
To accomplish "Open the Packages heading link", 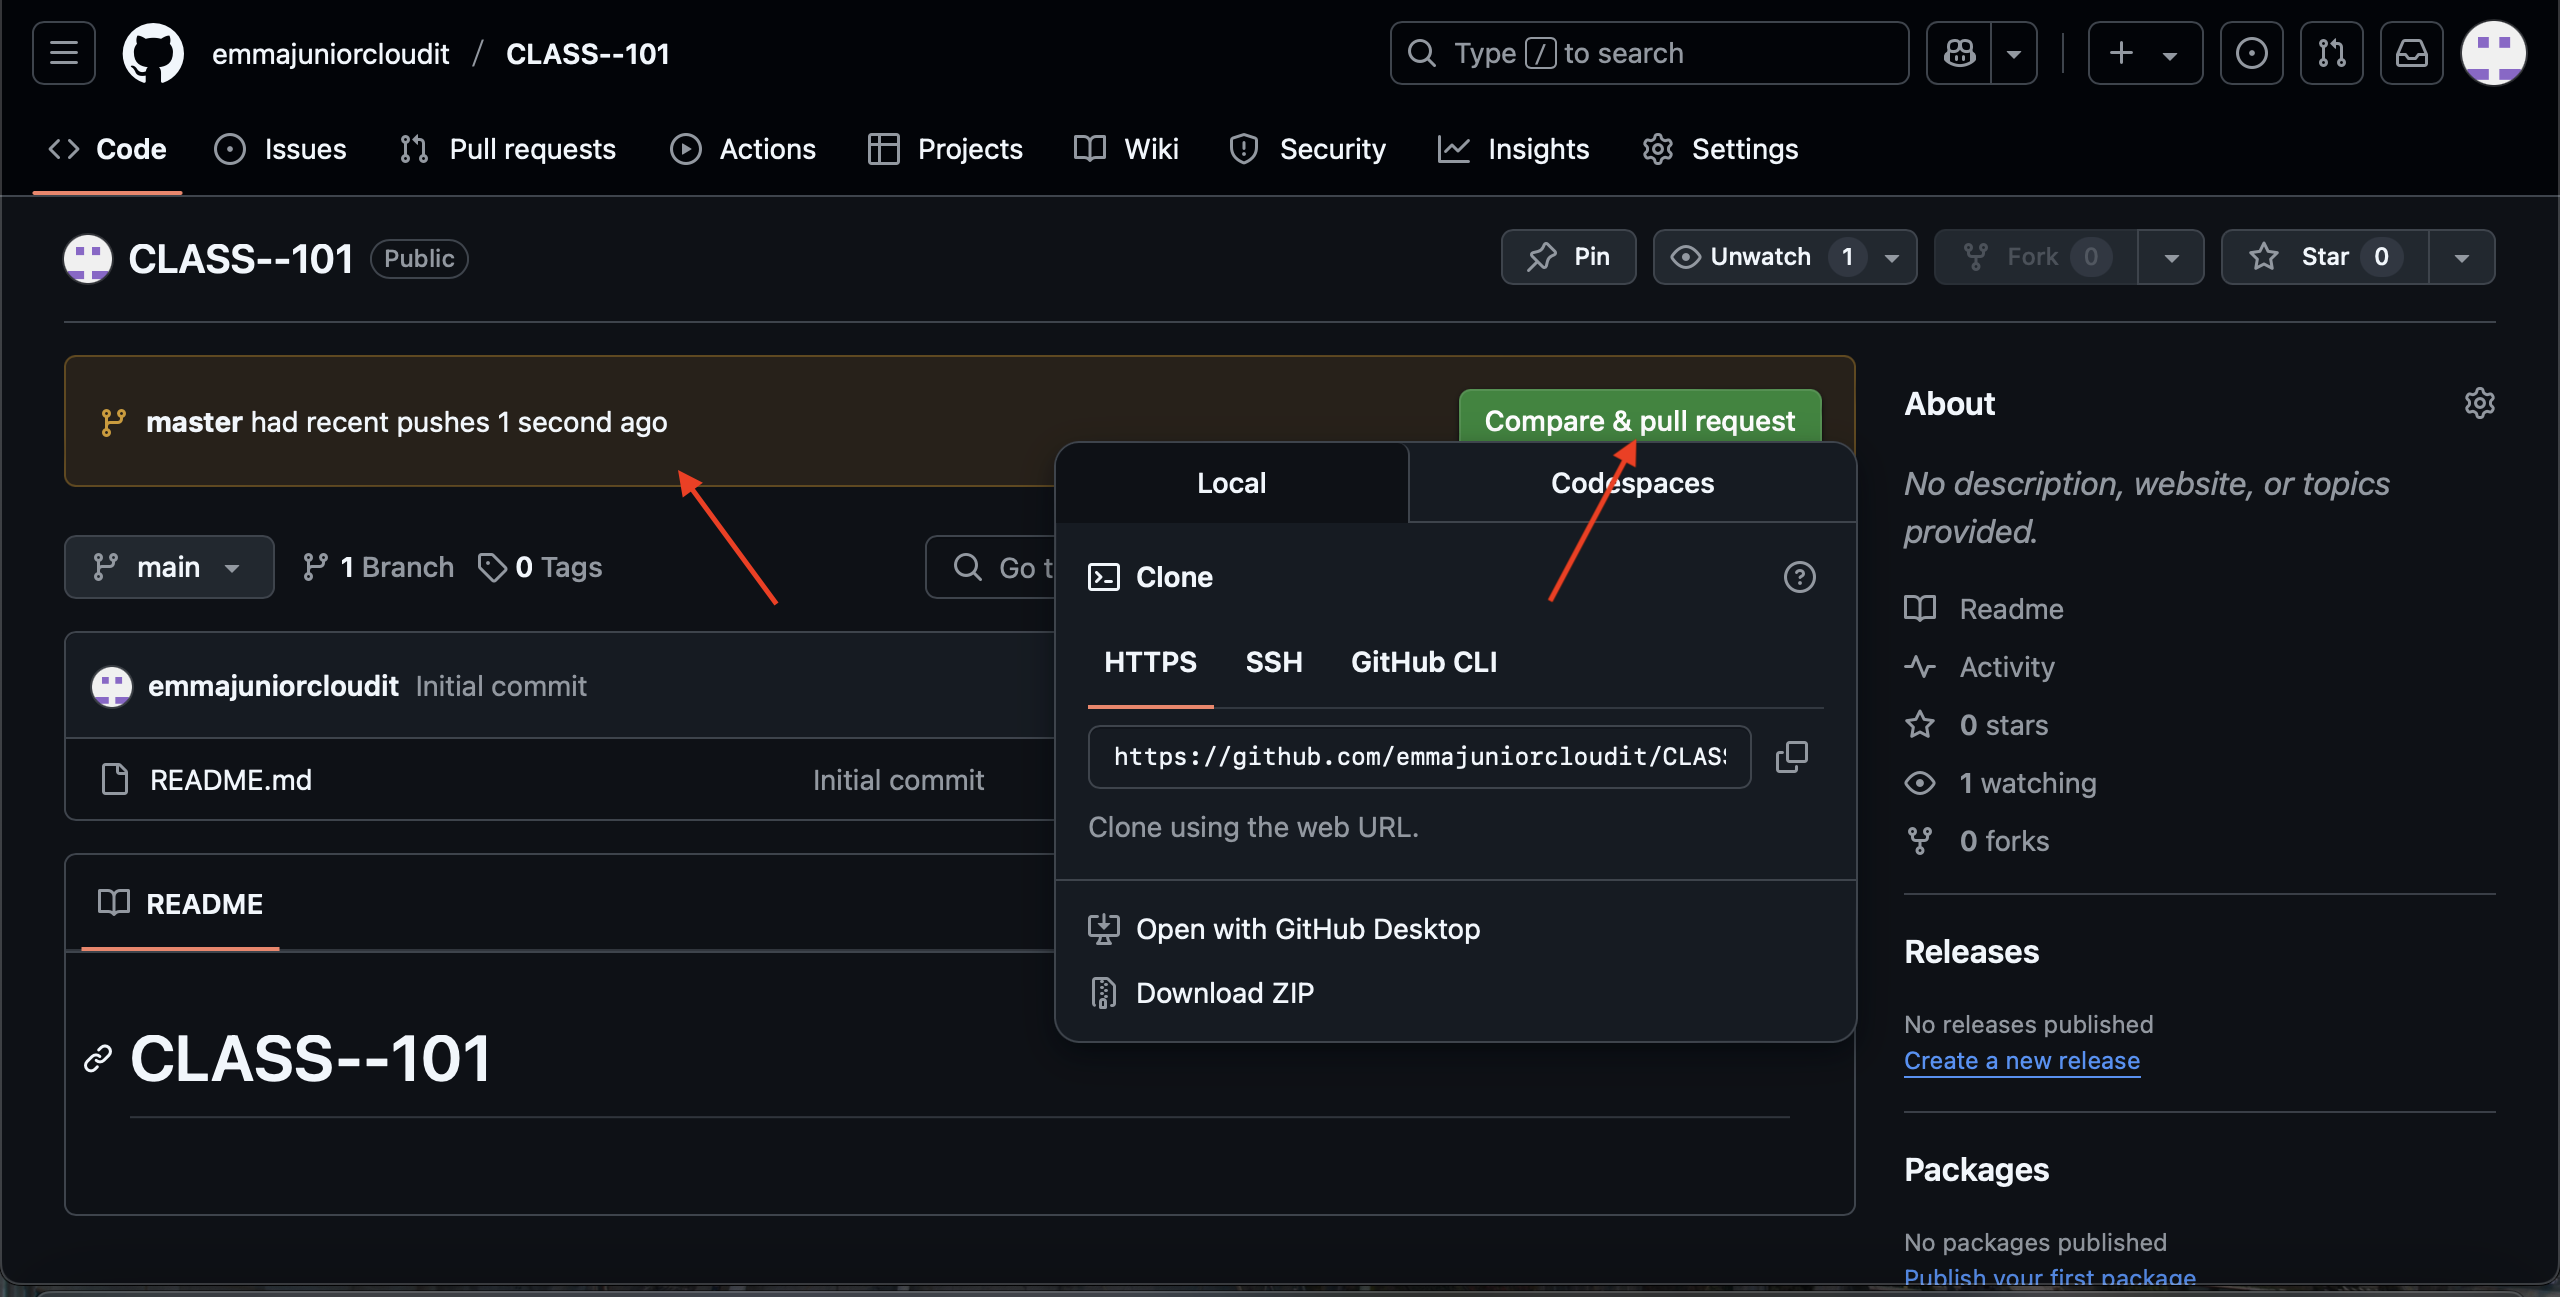I will [x=1976, y=1170].
